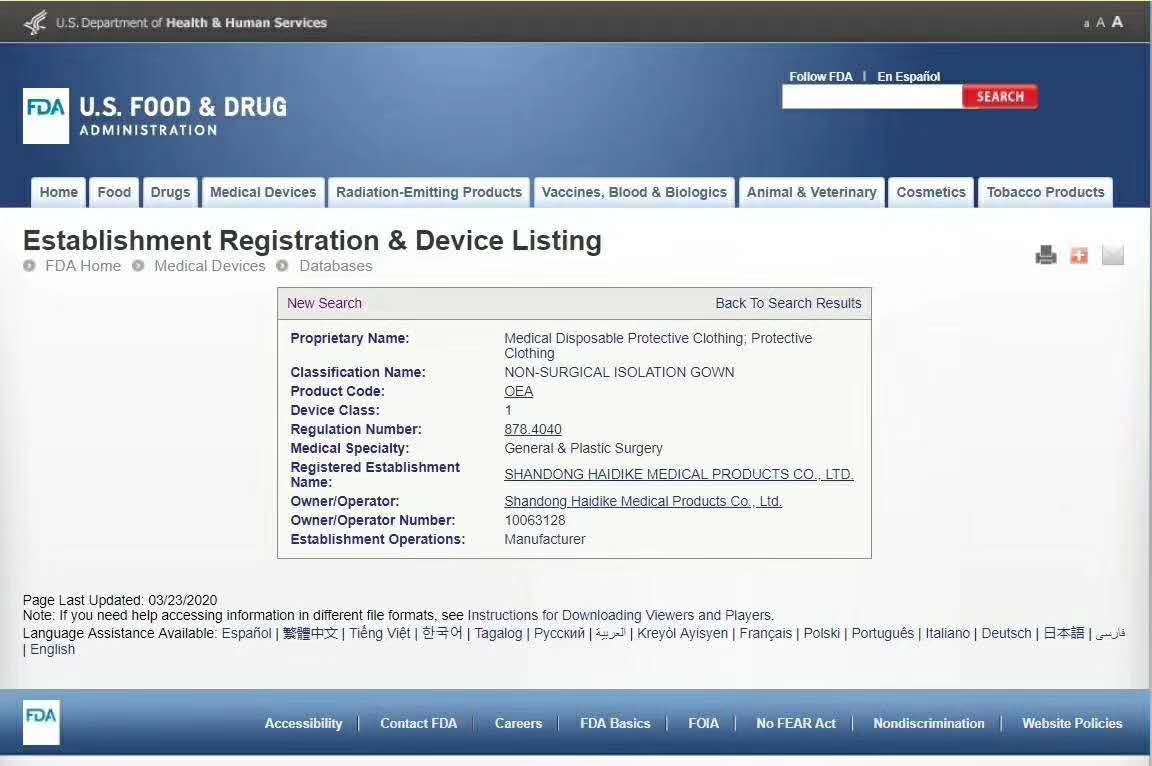Click the email envelope icon
The width and height of the screenshot is (1152, 766).
tap(1113, 255)
